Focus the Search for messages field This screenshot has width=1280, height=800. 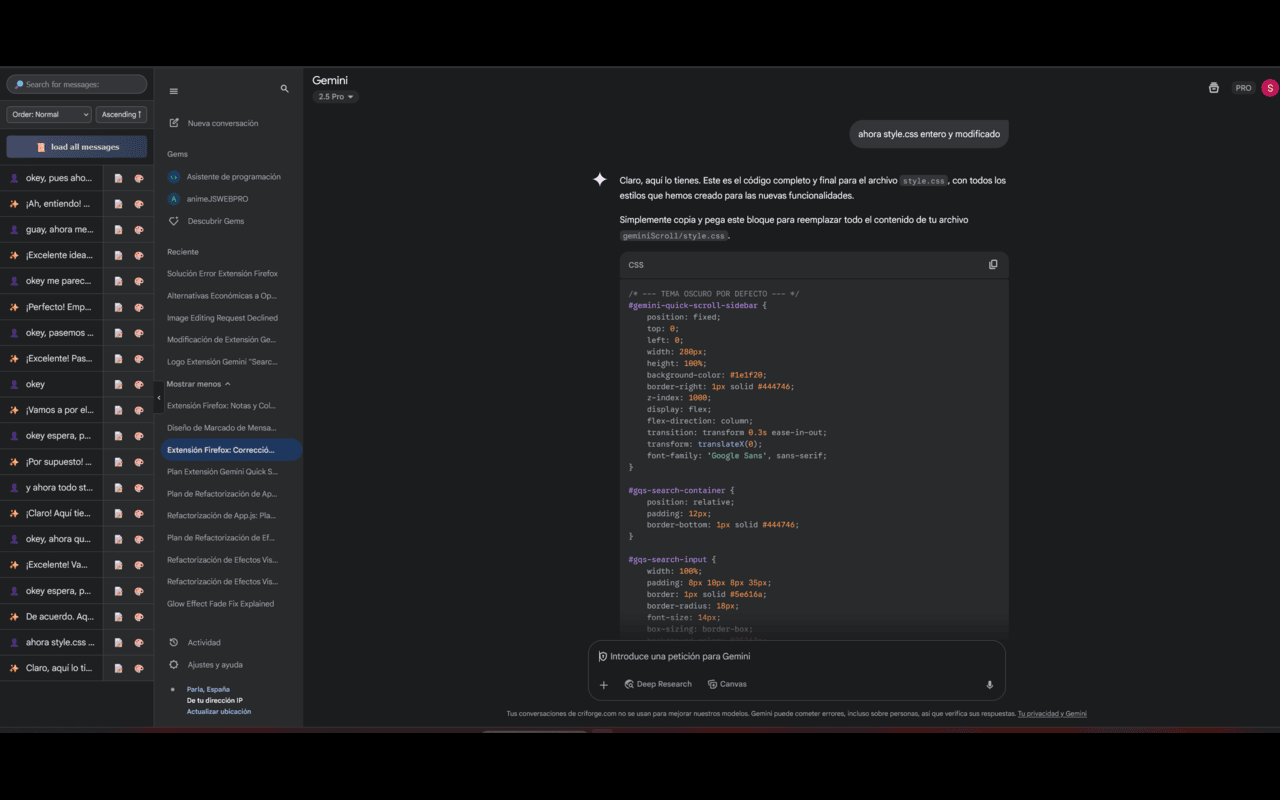click(x=77, y=85)
